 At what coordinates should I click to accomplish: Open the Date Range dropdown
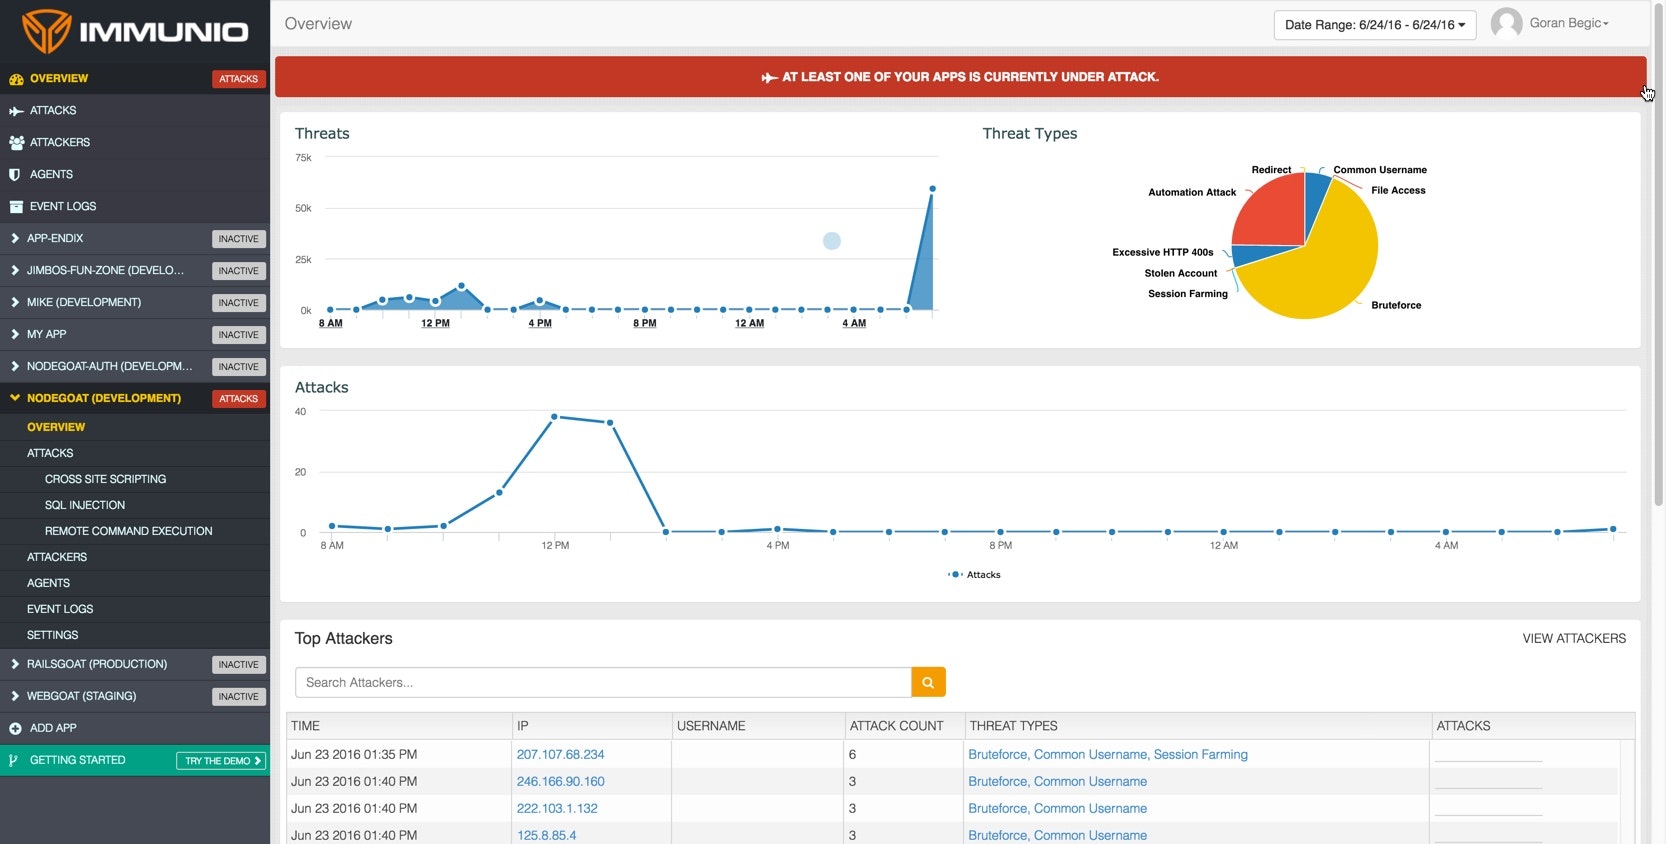[1374, 25]
